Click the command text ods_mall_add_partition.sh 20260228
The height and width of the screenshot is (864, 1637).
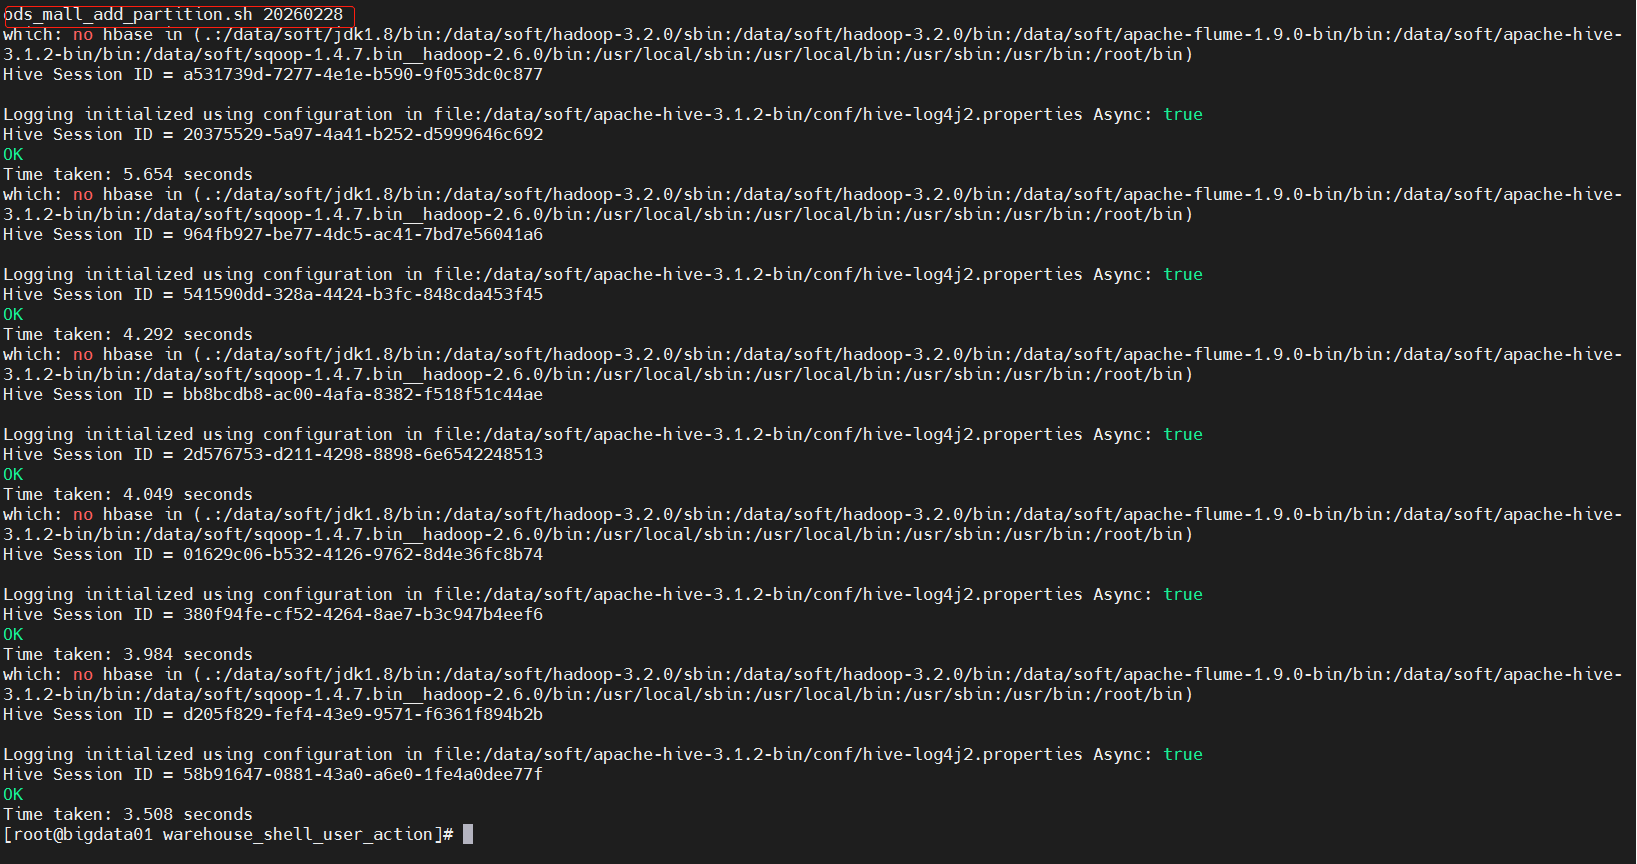[173, 14]
